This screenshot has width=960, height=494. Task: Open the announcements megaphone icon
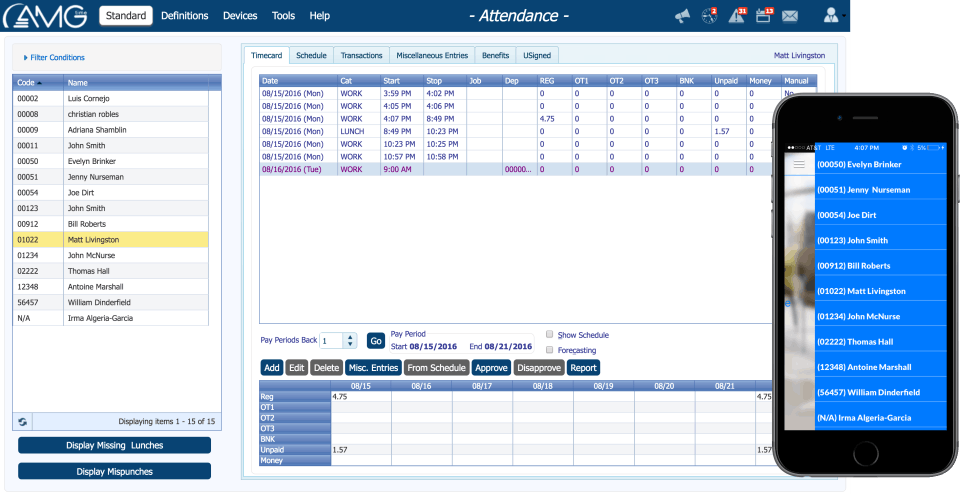pyautogui.click(x=683, y=16)
